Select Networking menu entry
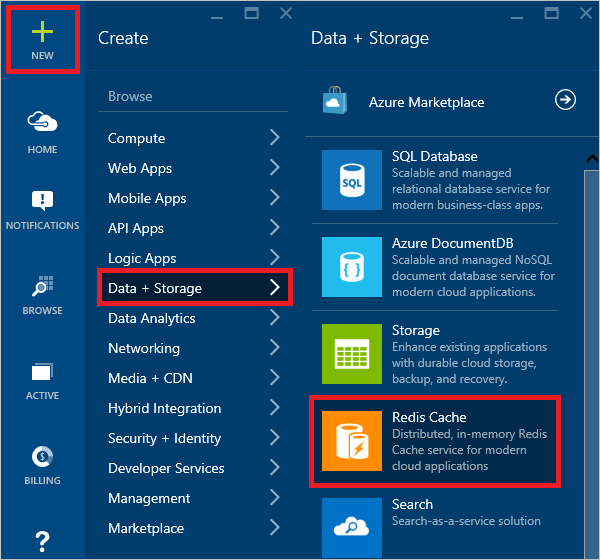Screen dimensions: 600x560 click(x=144, y=348)
